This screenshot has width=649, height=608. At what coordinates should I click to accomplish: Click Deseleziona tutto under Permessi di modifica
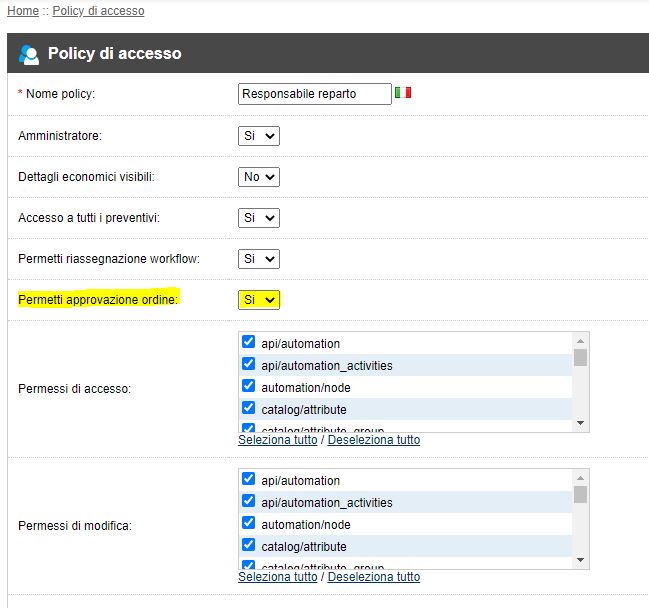pyautogui.click(x=374, y=577)
